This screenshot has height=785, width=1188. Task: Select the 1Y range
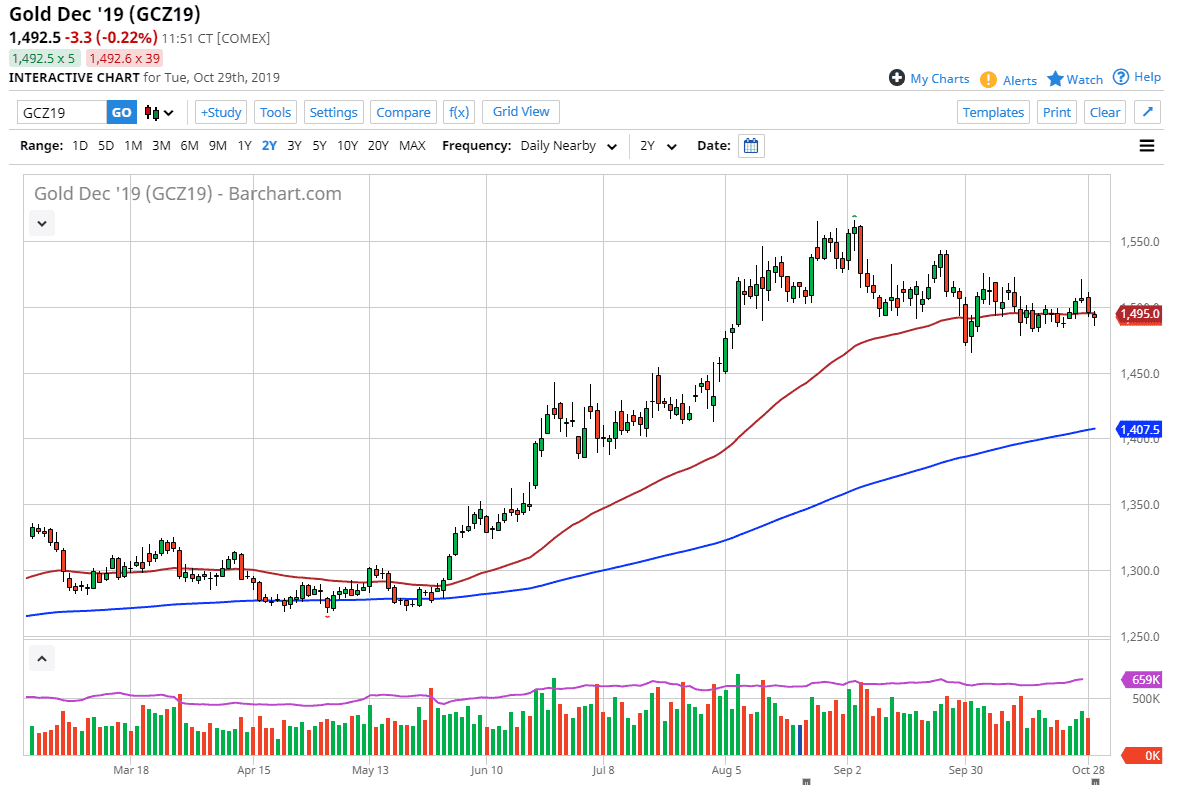244,146
